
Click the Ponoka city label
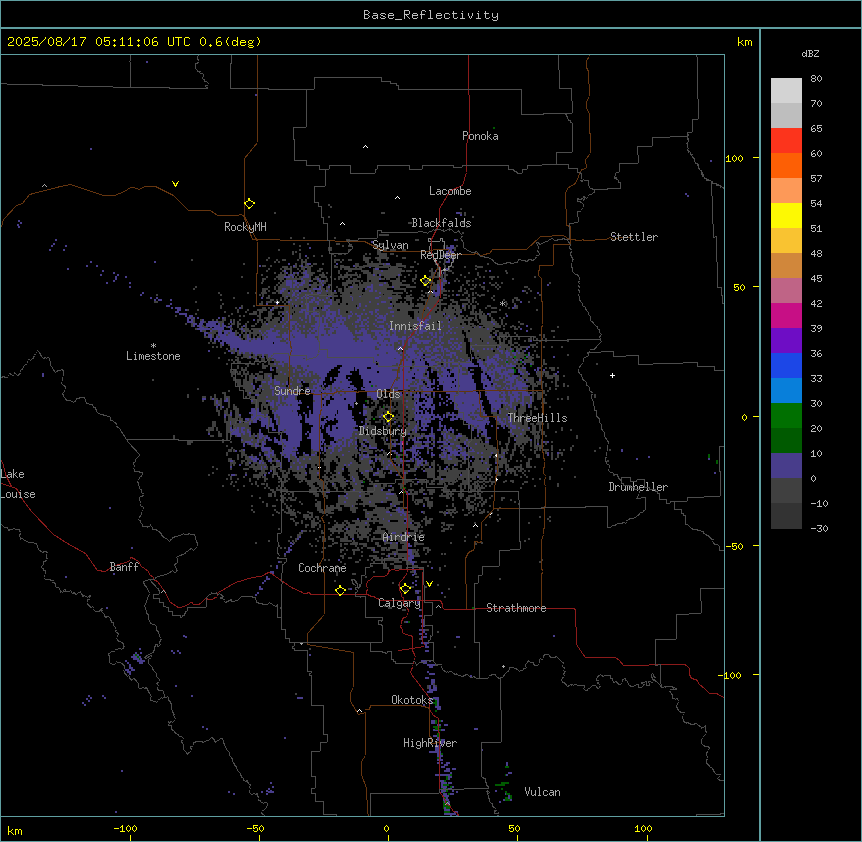480,136
